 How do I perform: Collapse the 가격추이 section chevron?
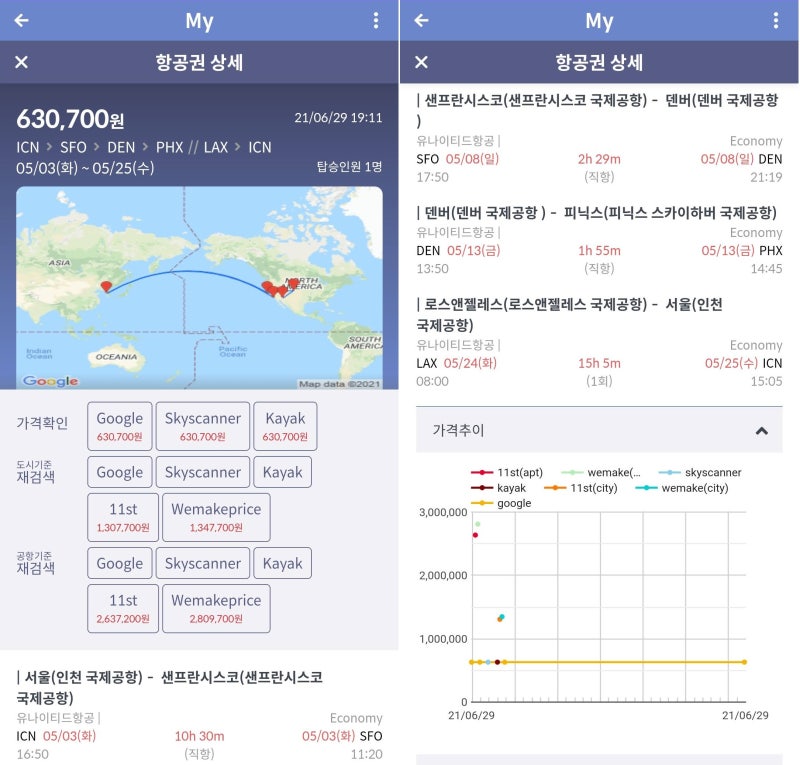[x=762, y=431]
